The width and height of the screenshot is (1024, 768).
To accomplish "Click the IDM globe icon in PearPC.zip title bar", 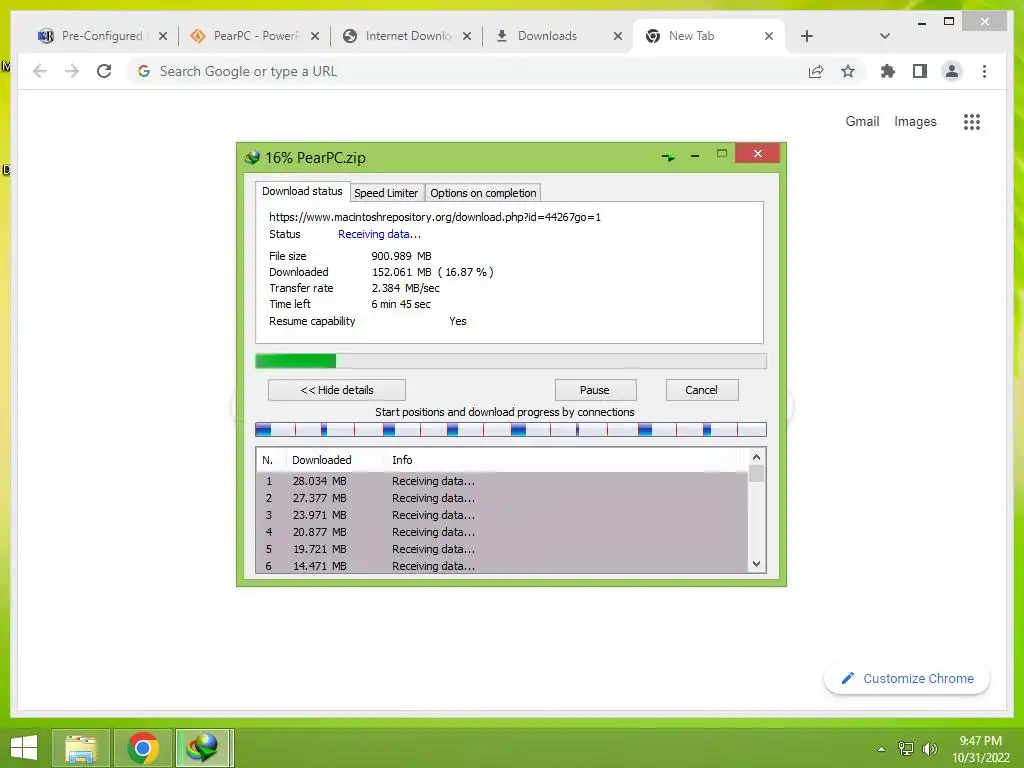I will tap(251, 157).
